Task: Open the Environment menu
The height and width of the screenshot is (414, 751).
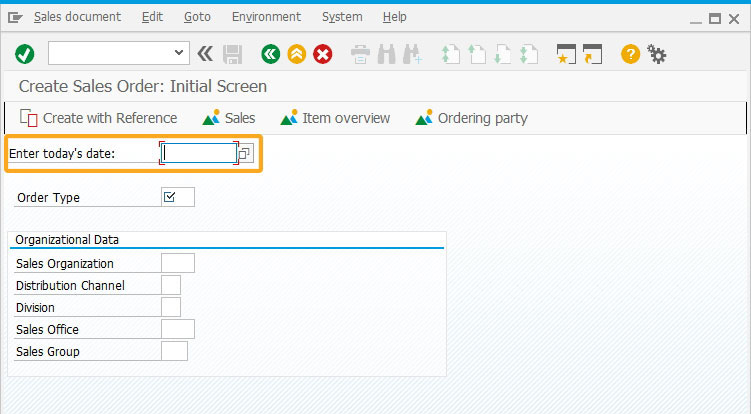Action: (266, 17)
